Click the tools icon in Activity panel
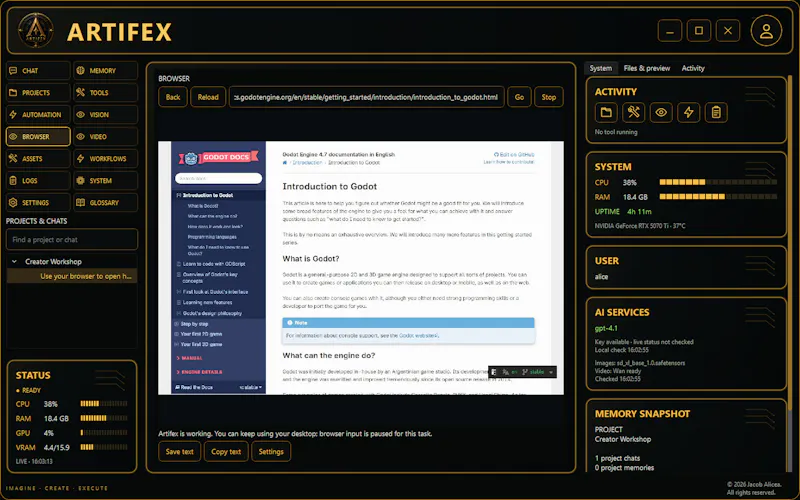Viewport: 800px width, 500px height. (634, 112)
